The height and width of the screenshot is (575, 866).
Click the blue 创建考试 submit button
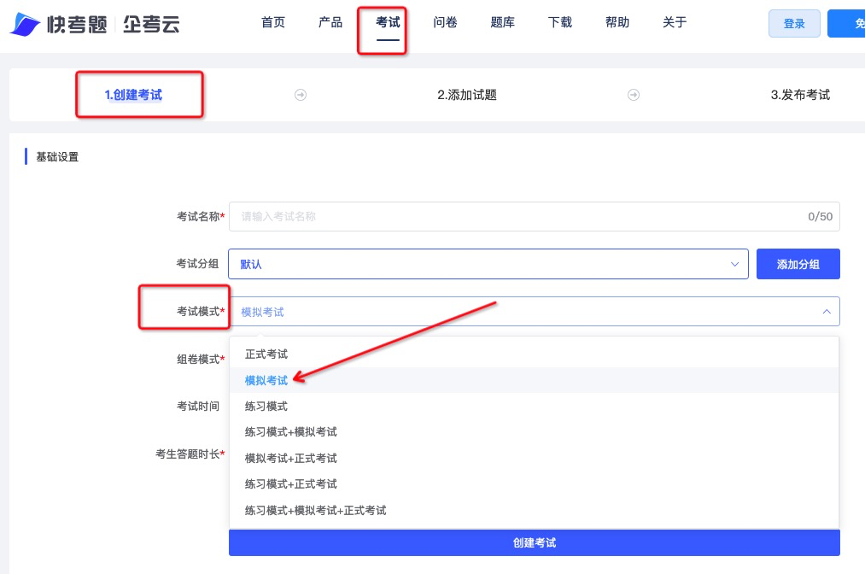[x=534, y=543]
